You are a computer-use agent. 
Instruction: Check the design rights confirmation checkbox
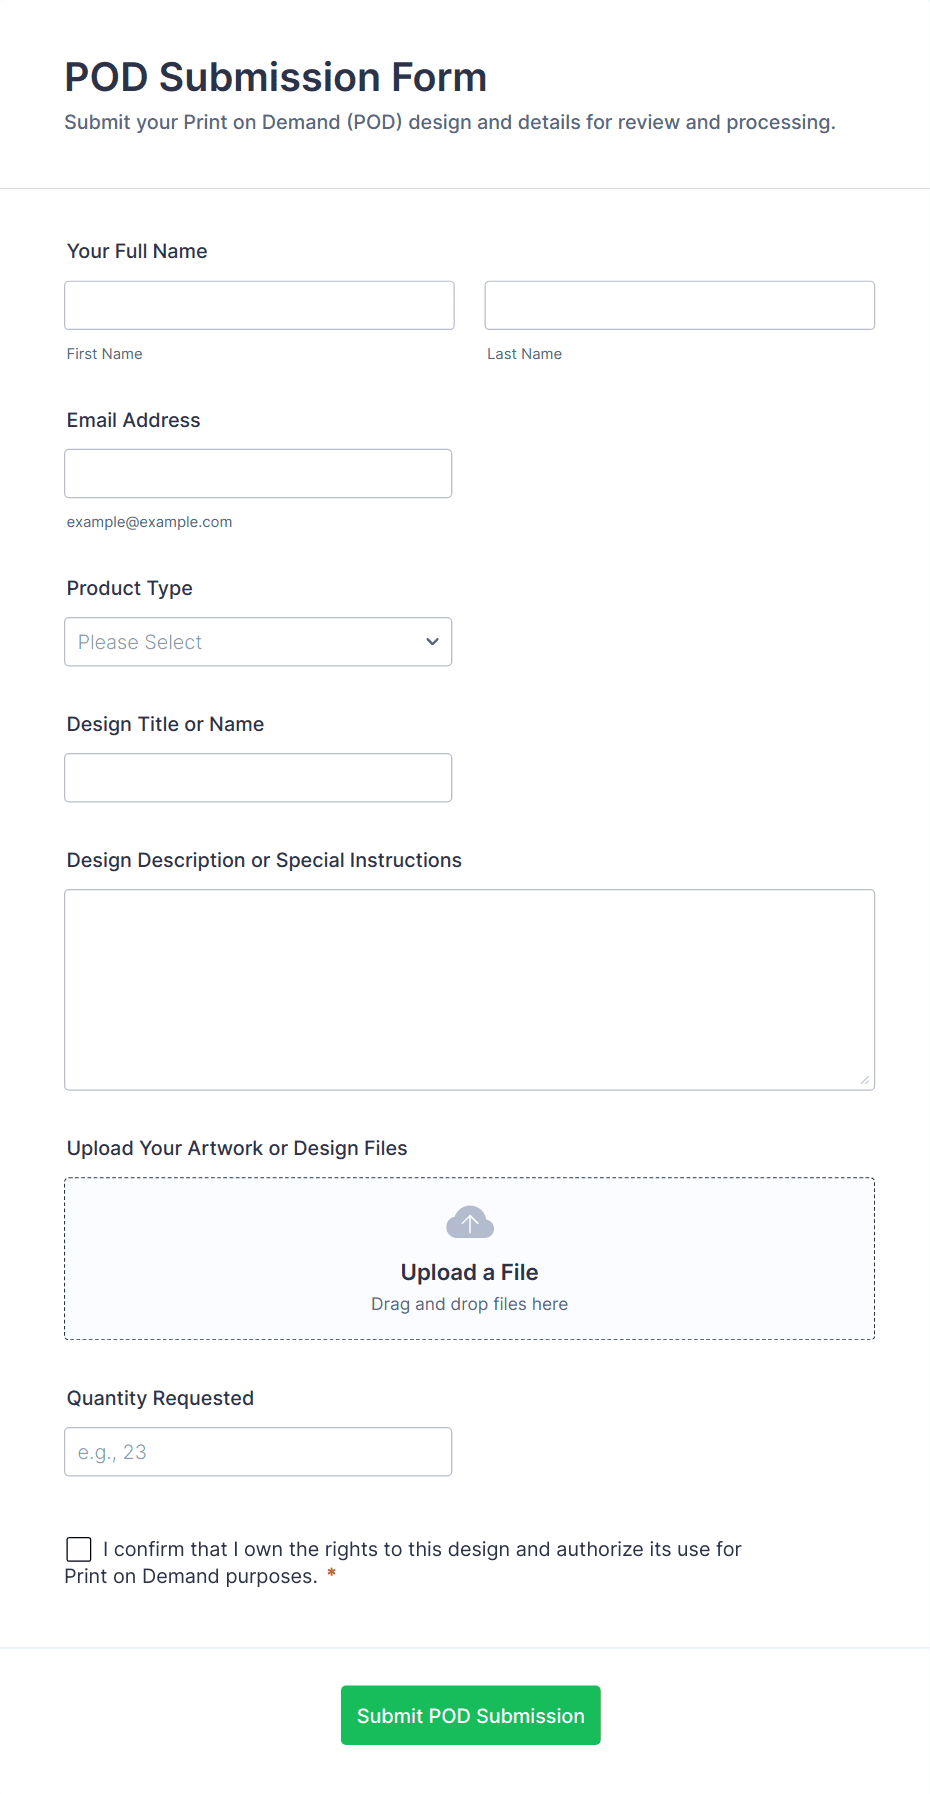(79, 1549)
